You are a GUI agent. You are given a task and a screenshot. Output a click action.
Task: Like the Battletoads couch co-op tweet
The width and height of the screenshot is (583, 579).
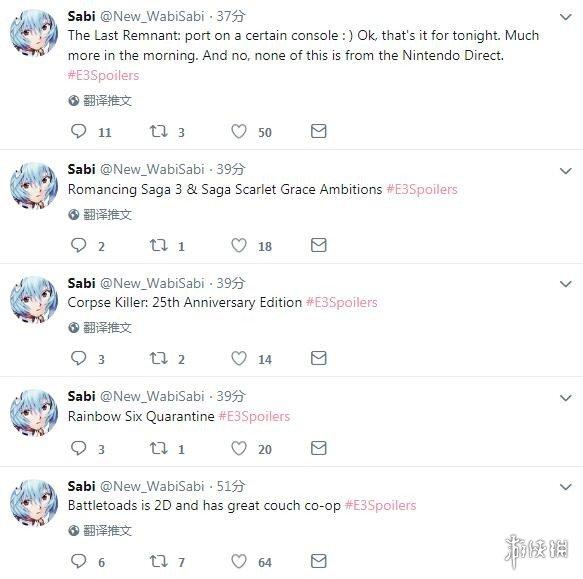tap(239, 561)
